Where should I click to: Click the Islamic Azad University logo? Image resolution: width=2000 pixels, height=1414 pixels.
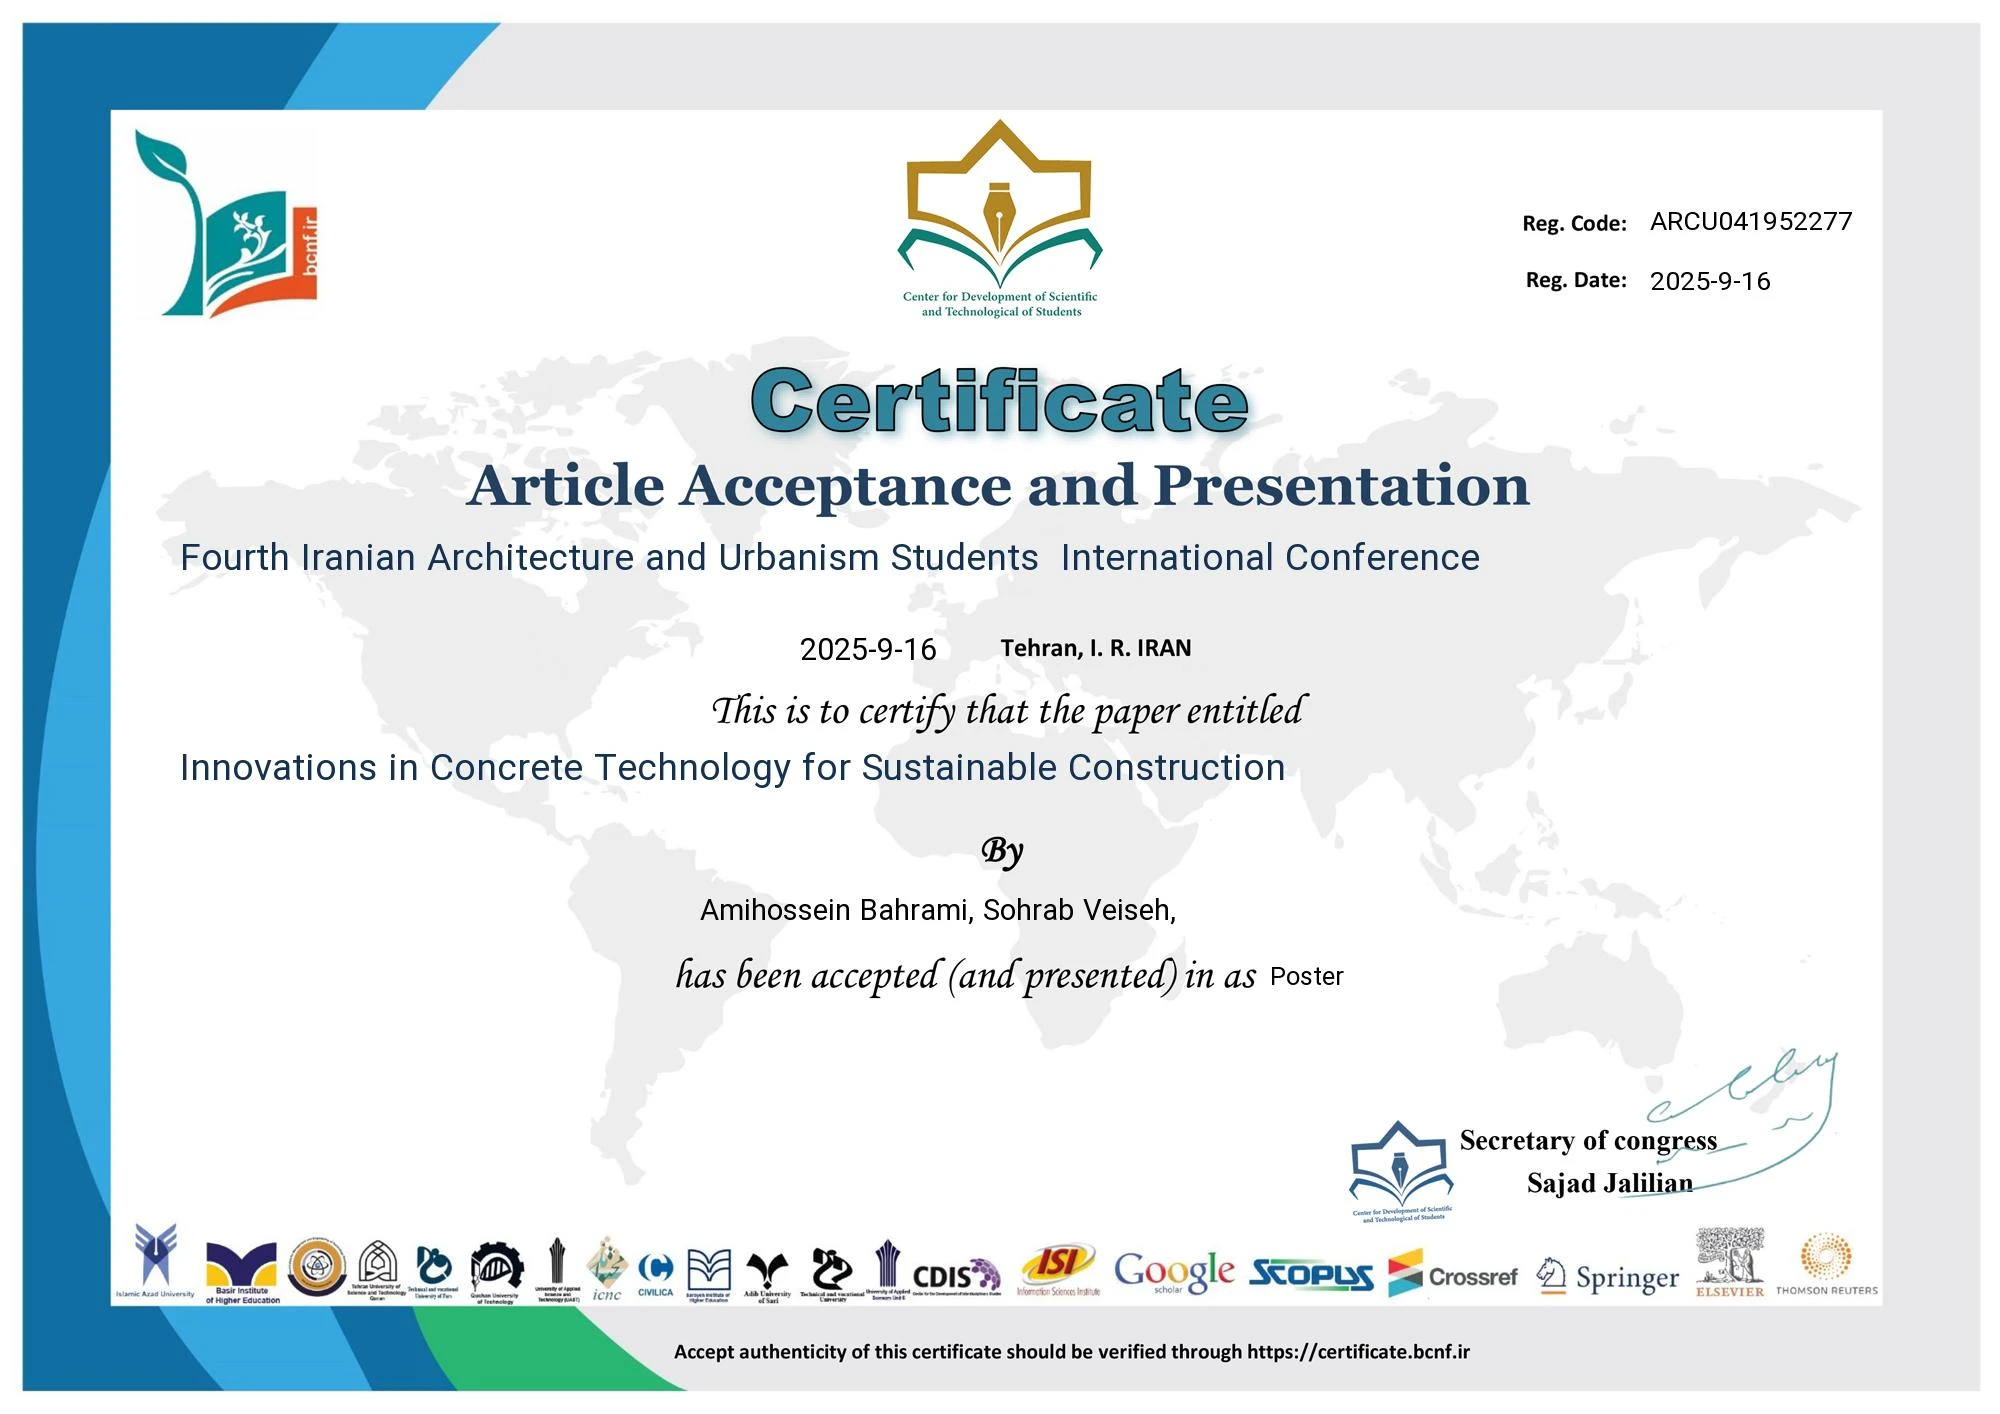point(156,1261)
